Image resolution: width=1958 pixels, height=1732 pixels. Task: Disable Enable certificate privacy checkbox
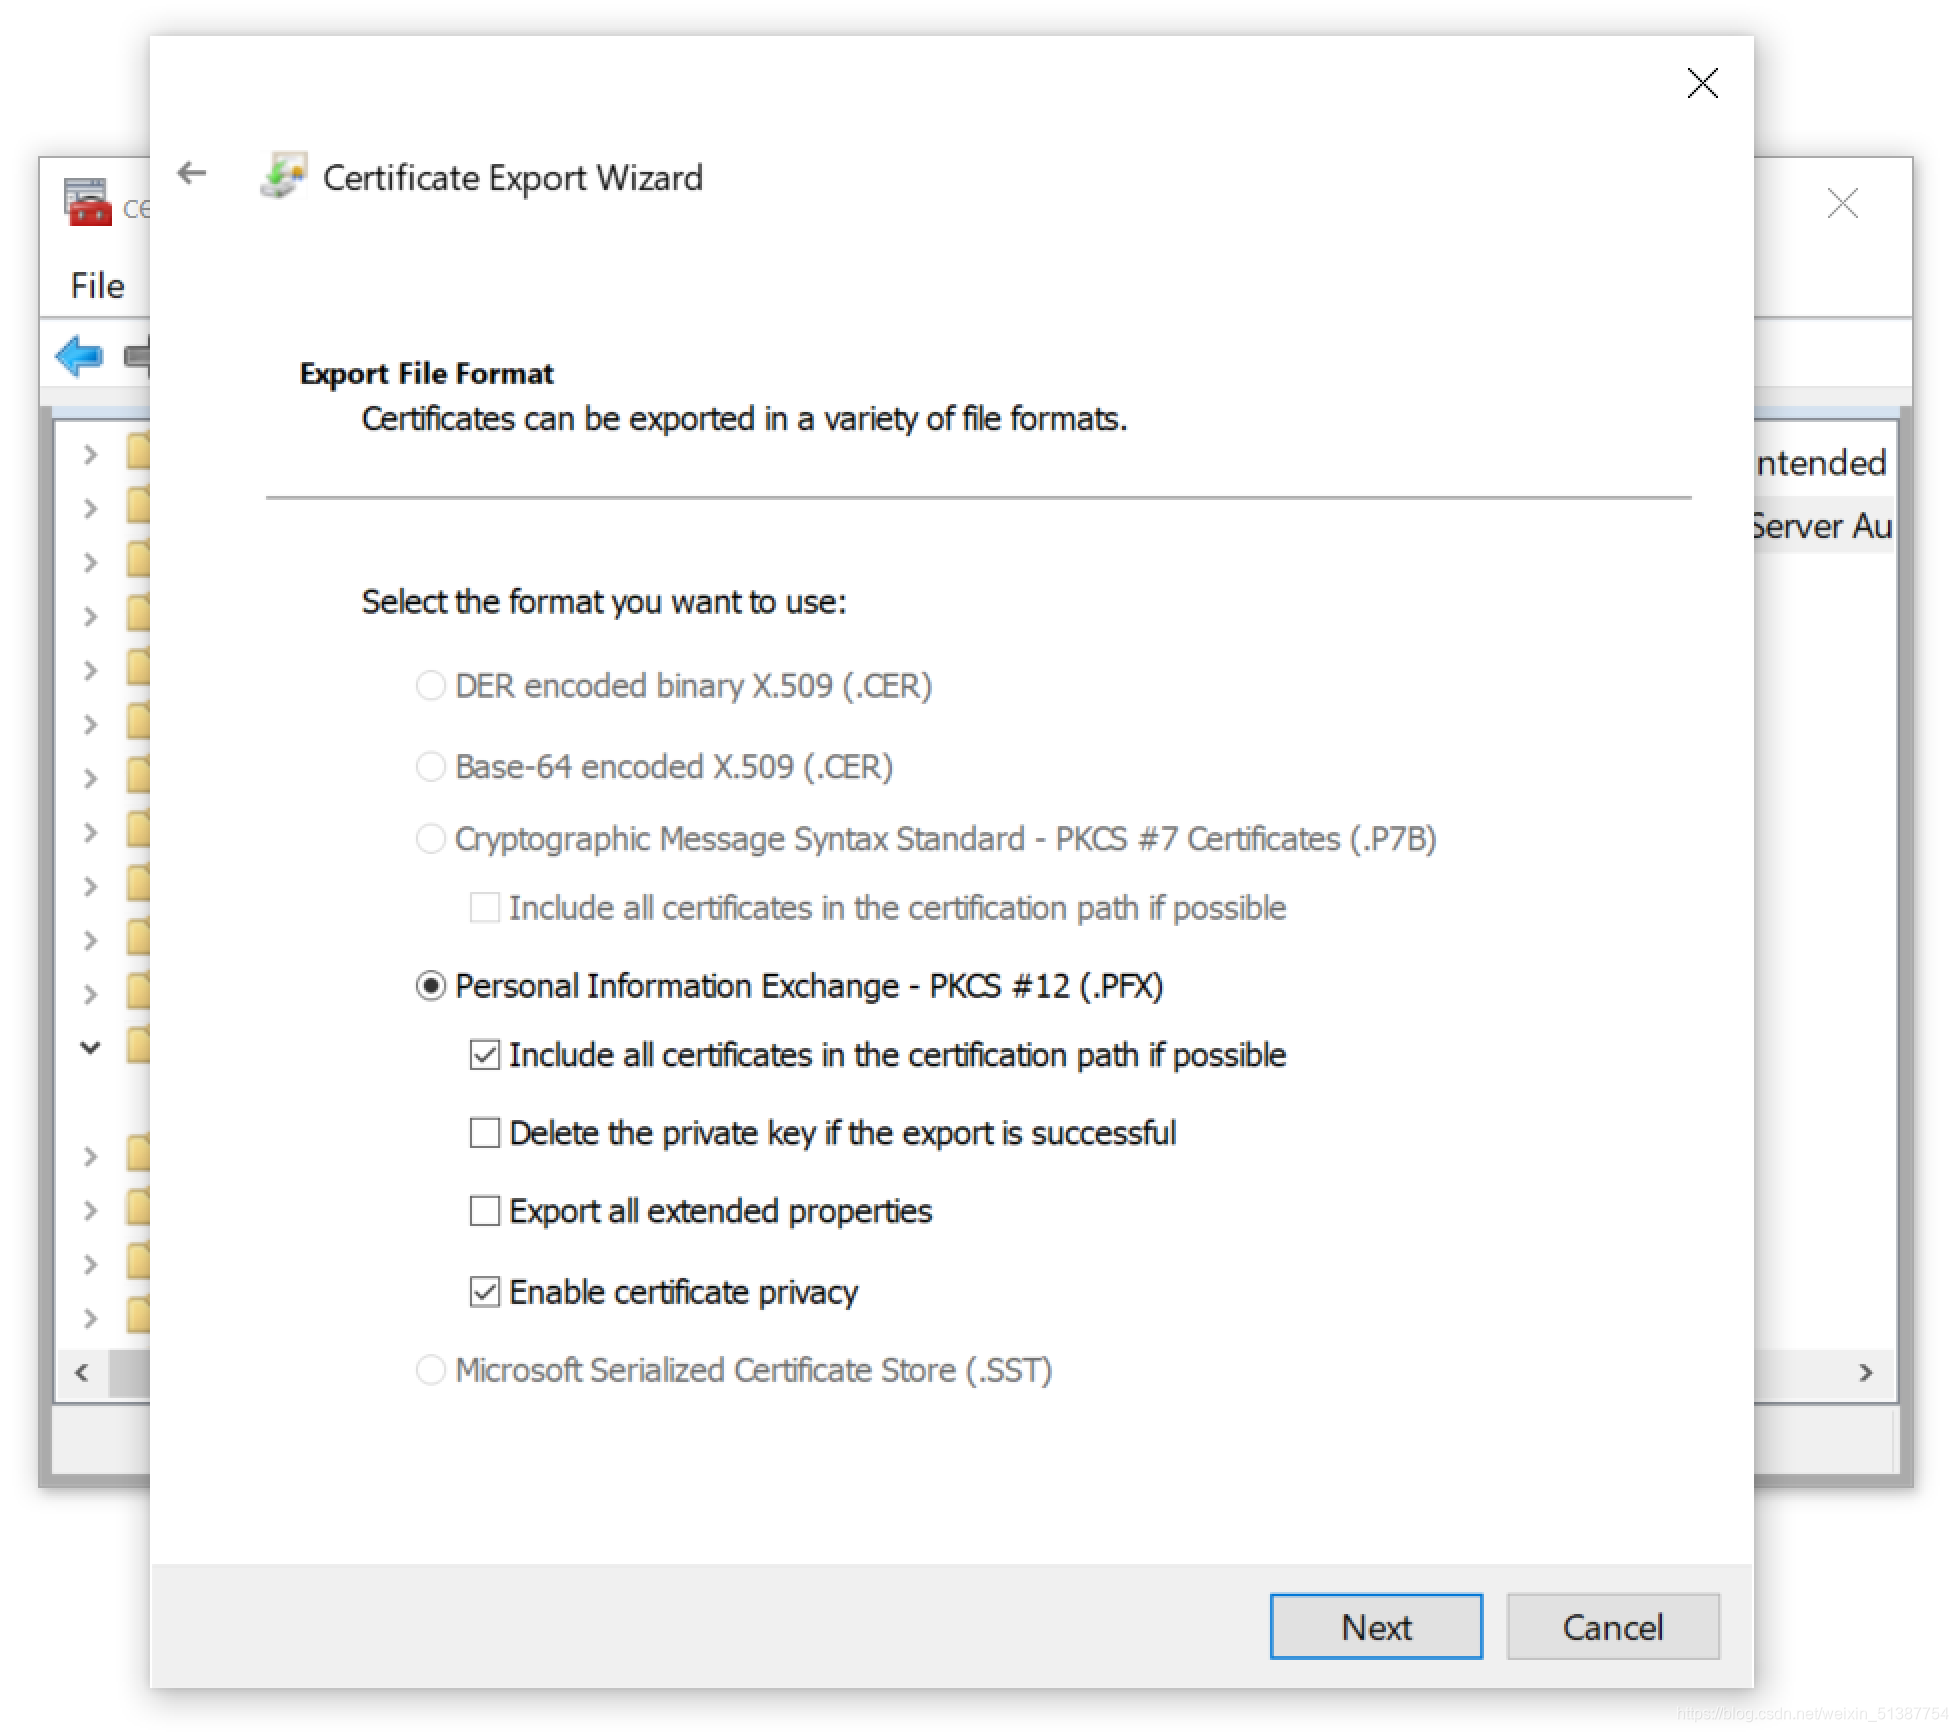[x=485, y=1292]
